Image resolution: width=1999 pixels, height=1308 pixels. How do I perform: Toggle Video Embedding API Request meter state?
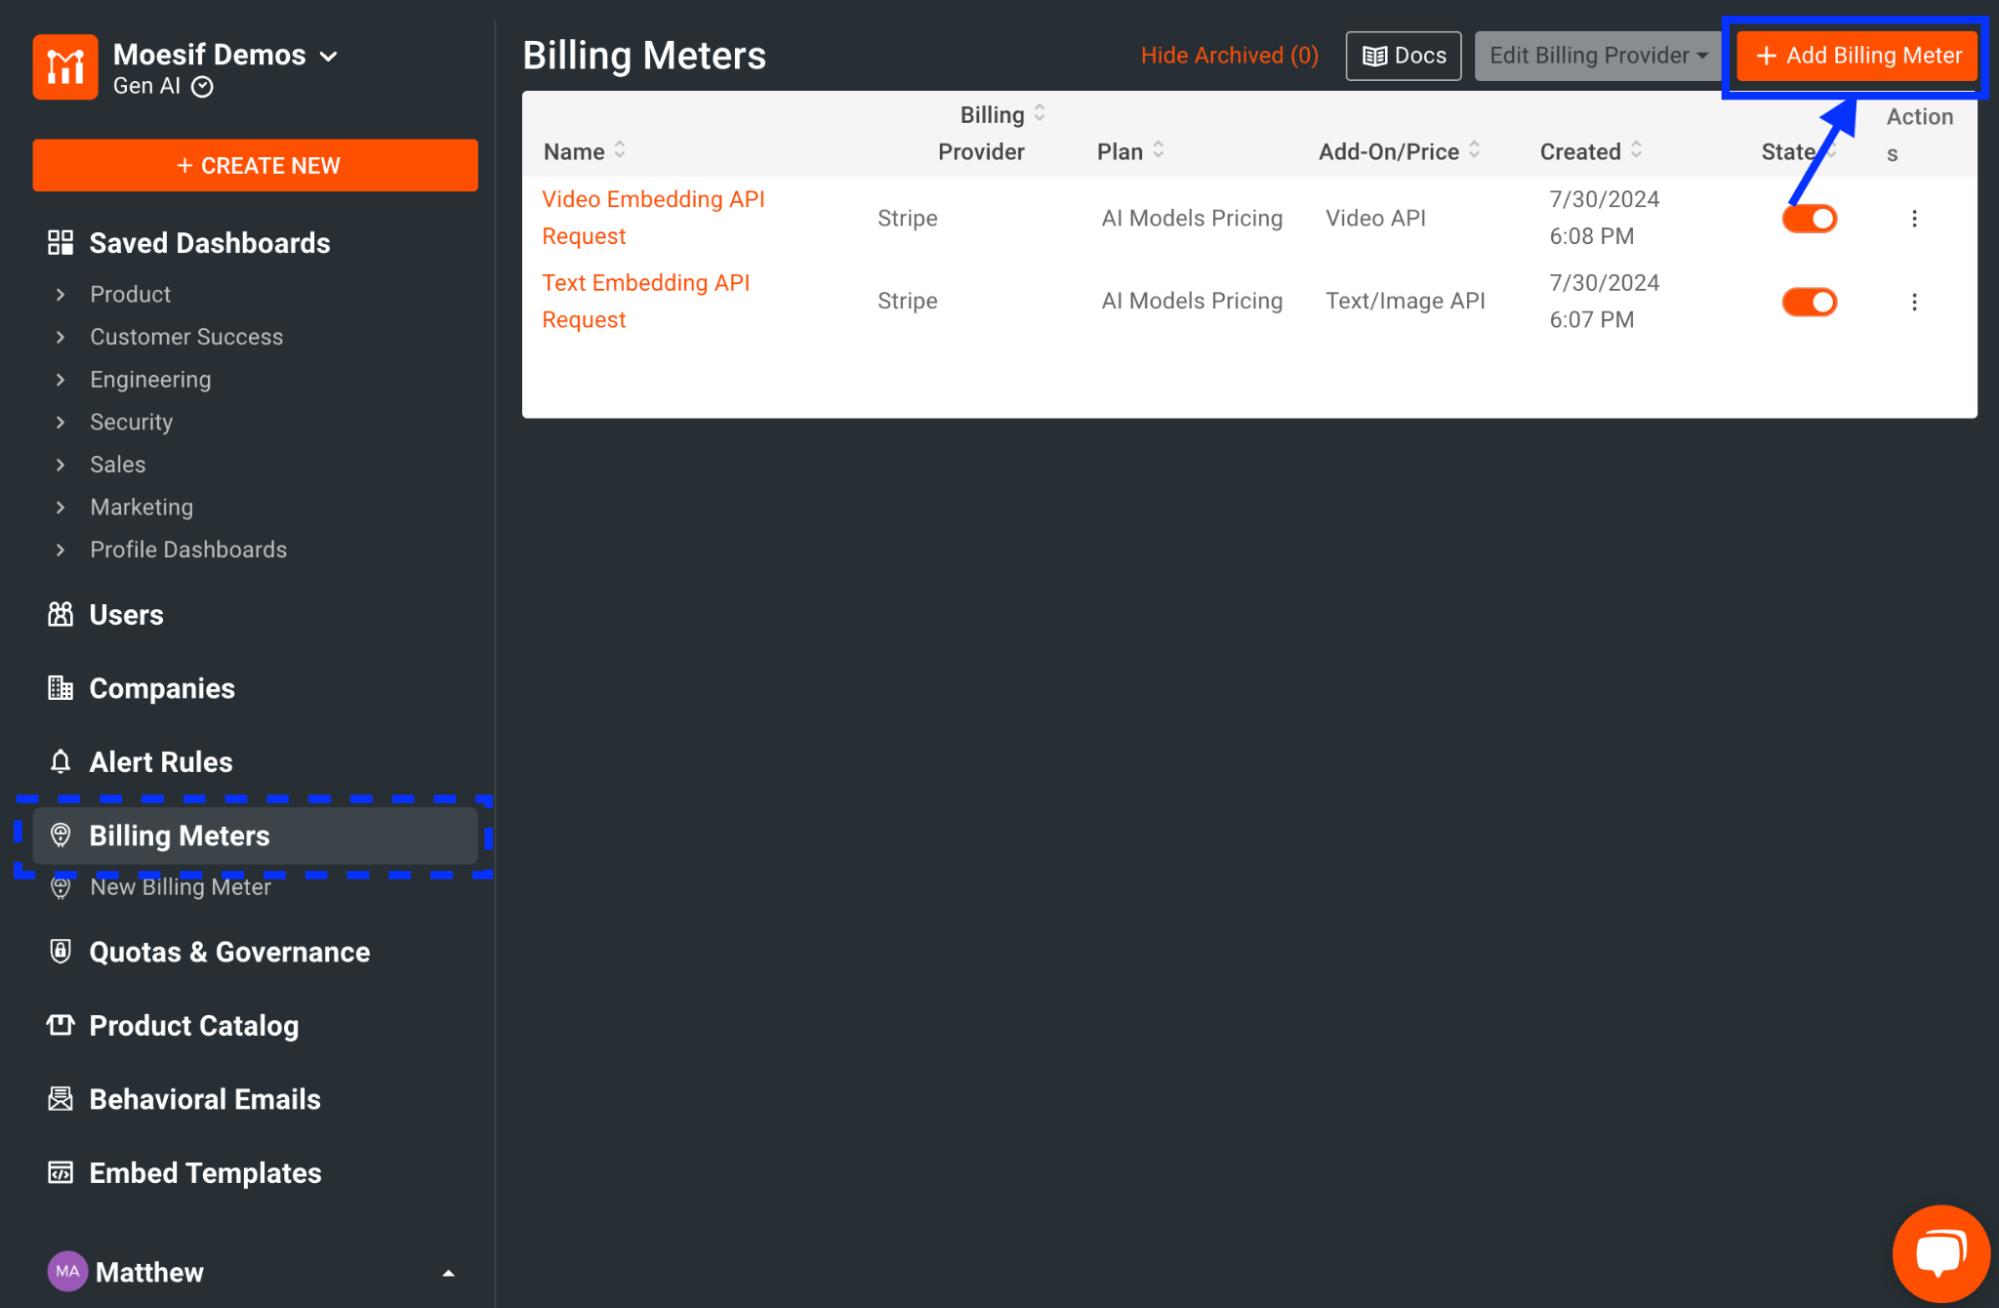1809,218
